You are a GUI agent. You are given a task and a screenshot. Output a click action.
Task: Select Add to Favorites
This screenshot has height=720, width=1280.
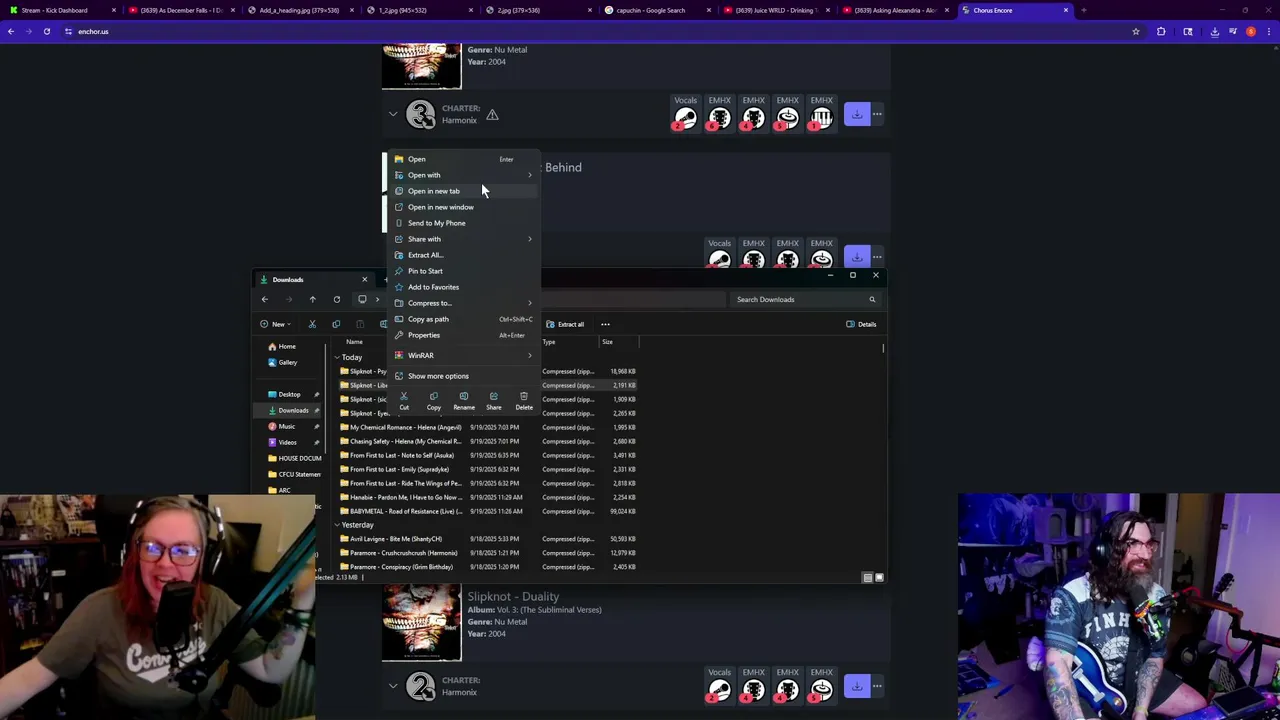point(465,287)
